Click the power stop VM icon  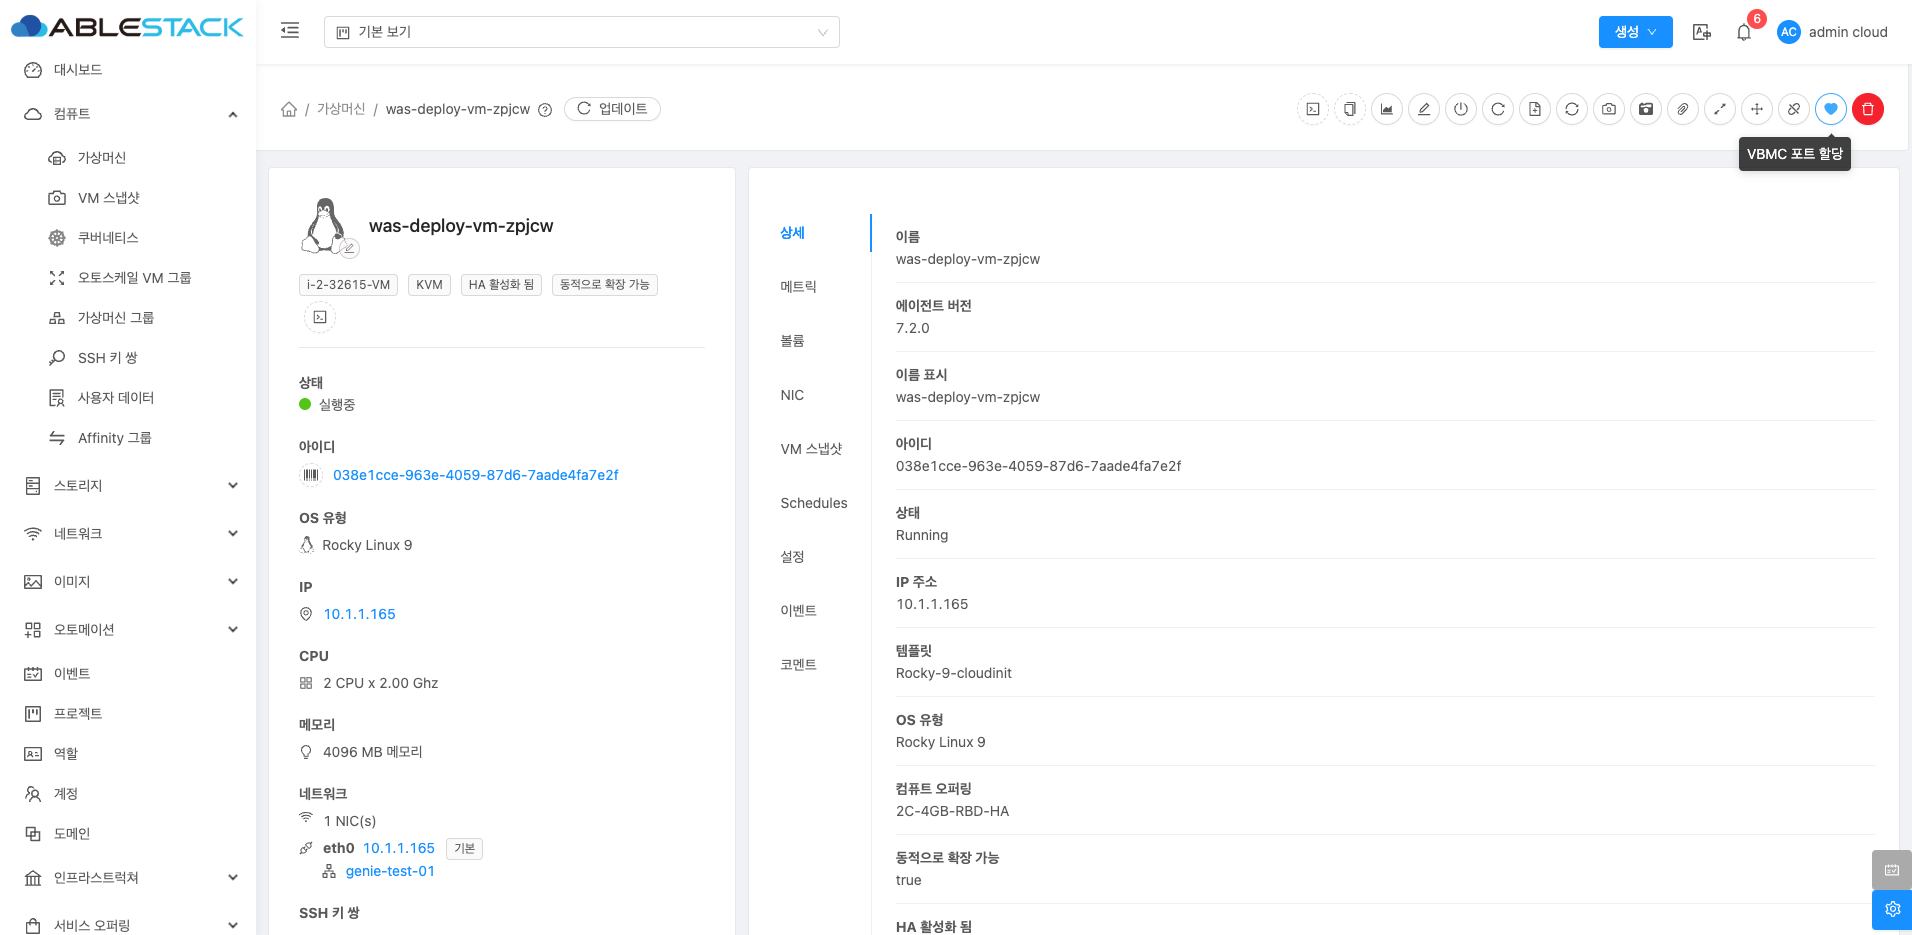point(1461,109)
